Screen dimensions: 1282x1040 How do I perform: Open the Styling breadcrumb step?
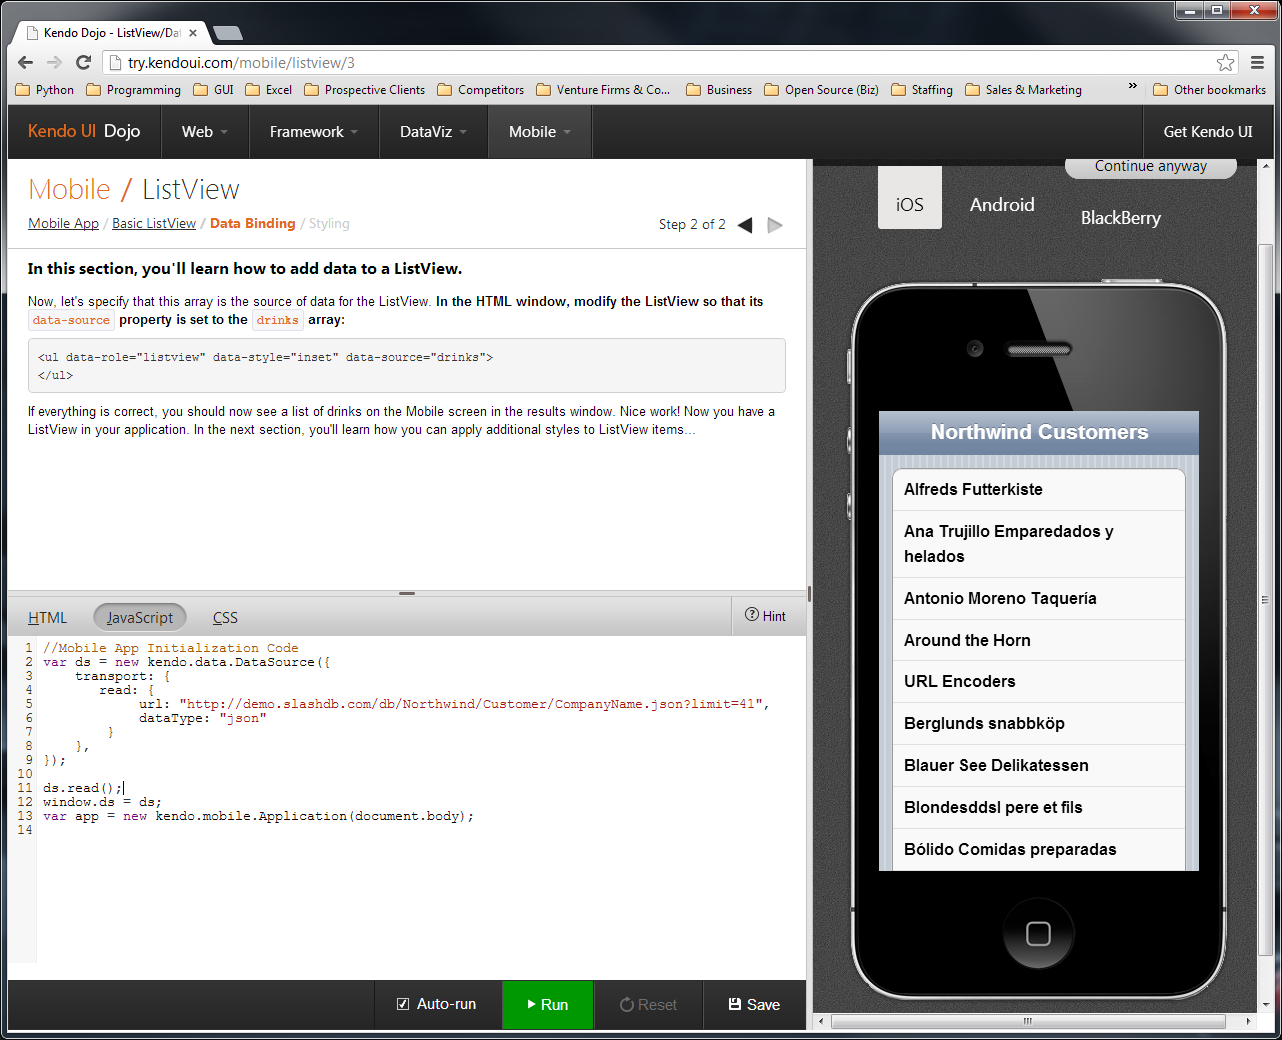(329, 224)
